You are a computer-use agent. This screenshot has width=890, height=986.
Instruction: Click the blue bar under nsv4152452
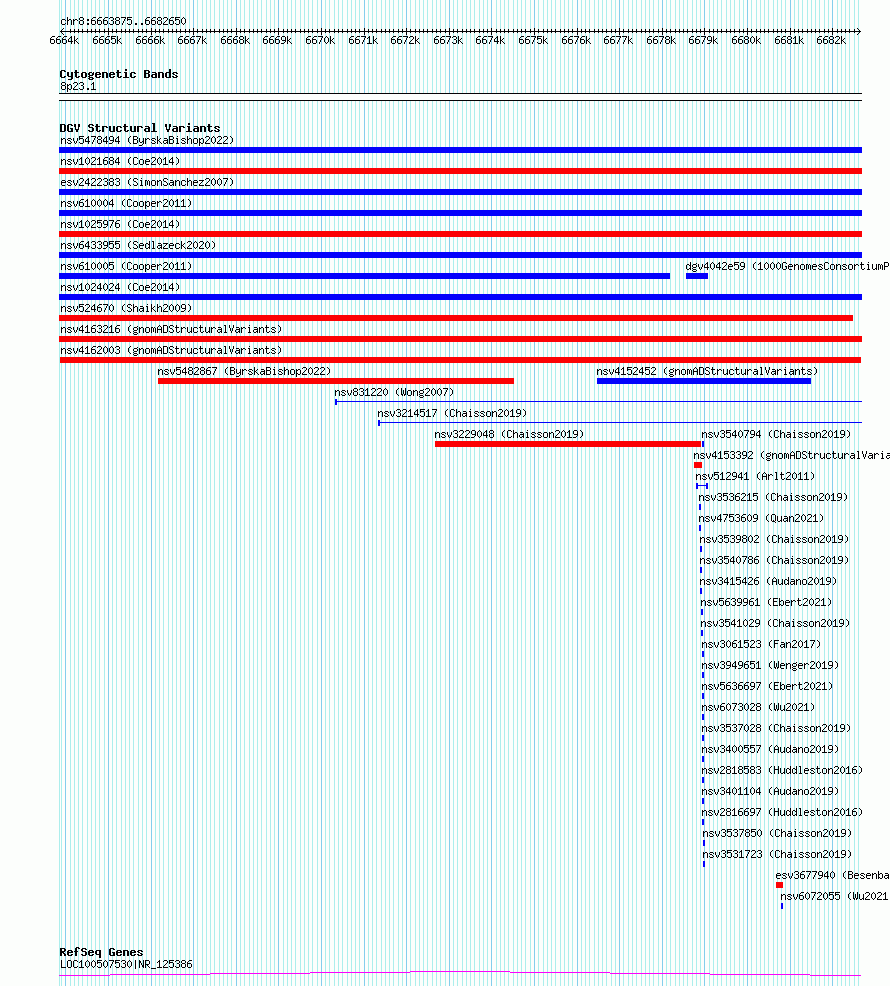pos(704,381)
